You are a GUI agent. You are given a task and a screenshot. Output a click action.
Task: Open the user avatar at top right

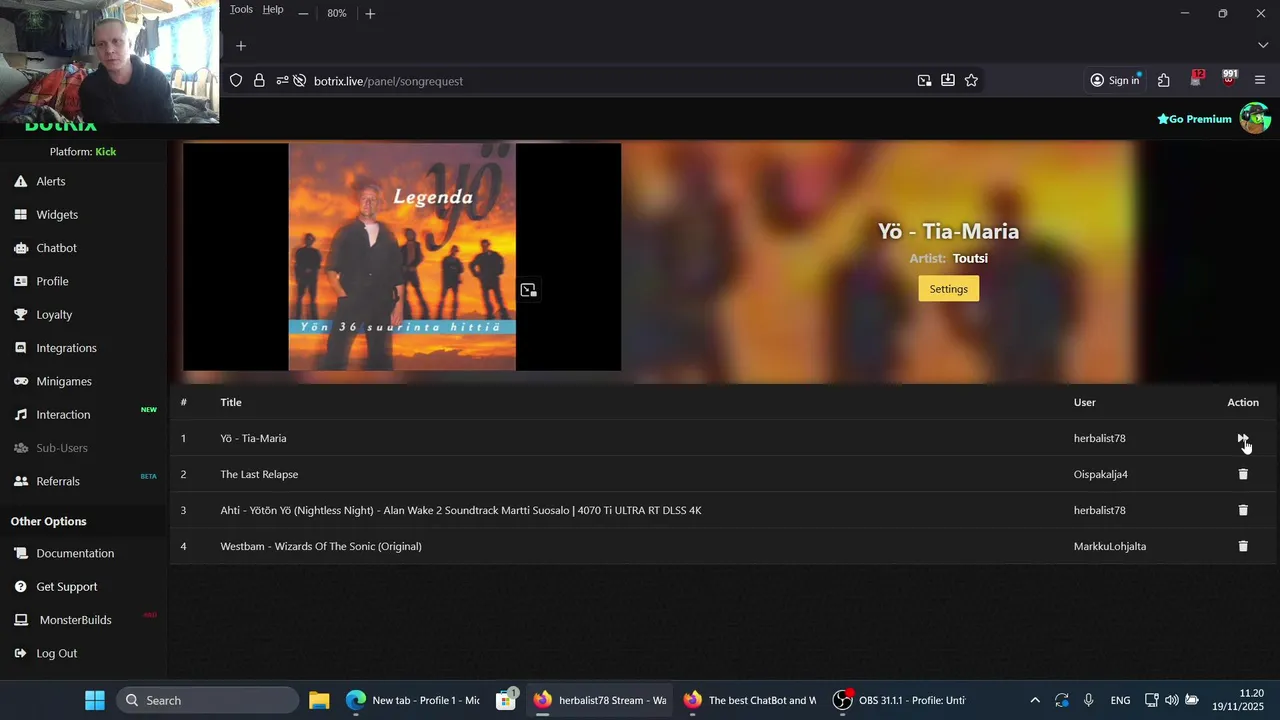point(1255,118)
